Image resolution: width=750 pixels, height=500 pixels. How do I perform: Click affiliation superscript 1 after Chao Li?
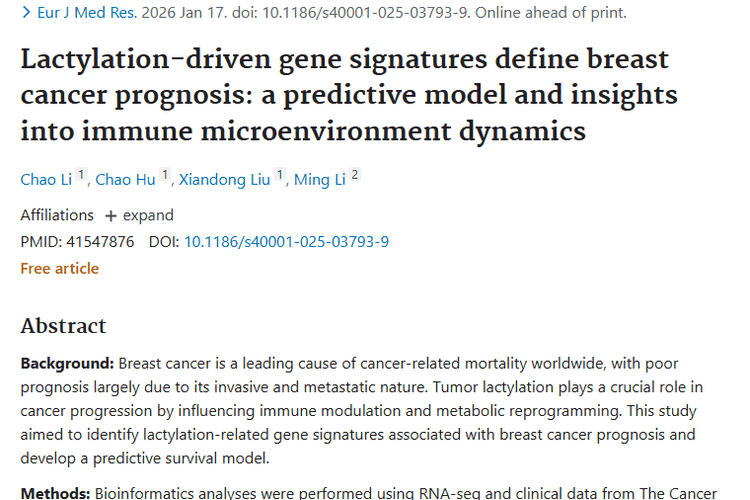click(x=81, y=176)
